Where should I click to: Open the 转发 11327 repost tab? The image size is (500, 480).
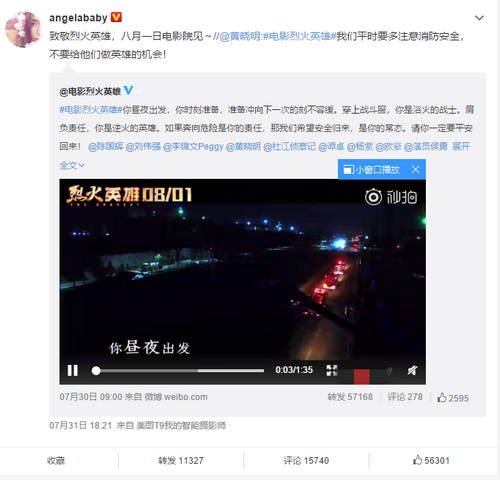pos(181,461)
